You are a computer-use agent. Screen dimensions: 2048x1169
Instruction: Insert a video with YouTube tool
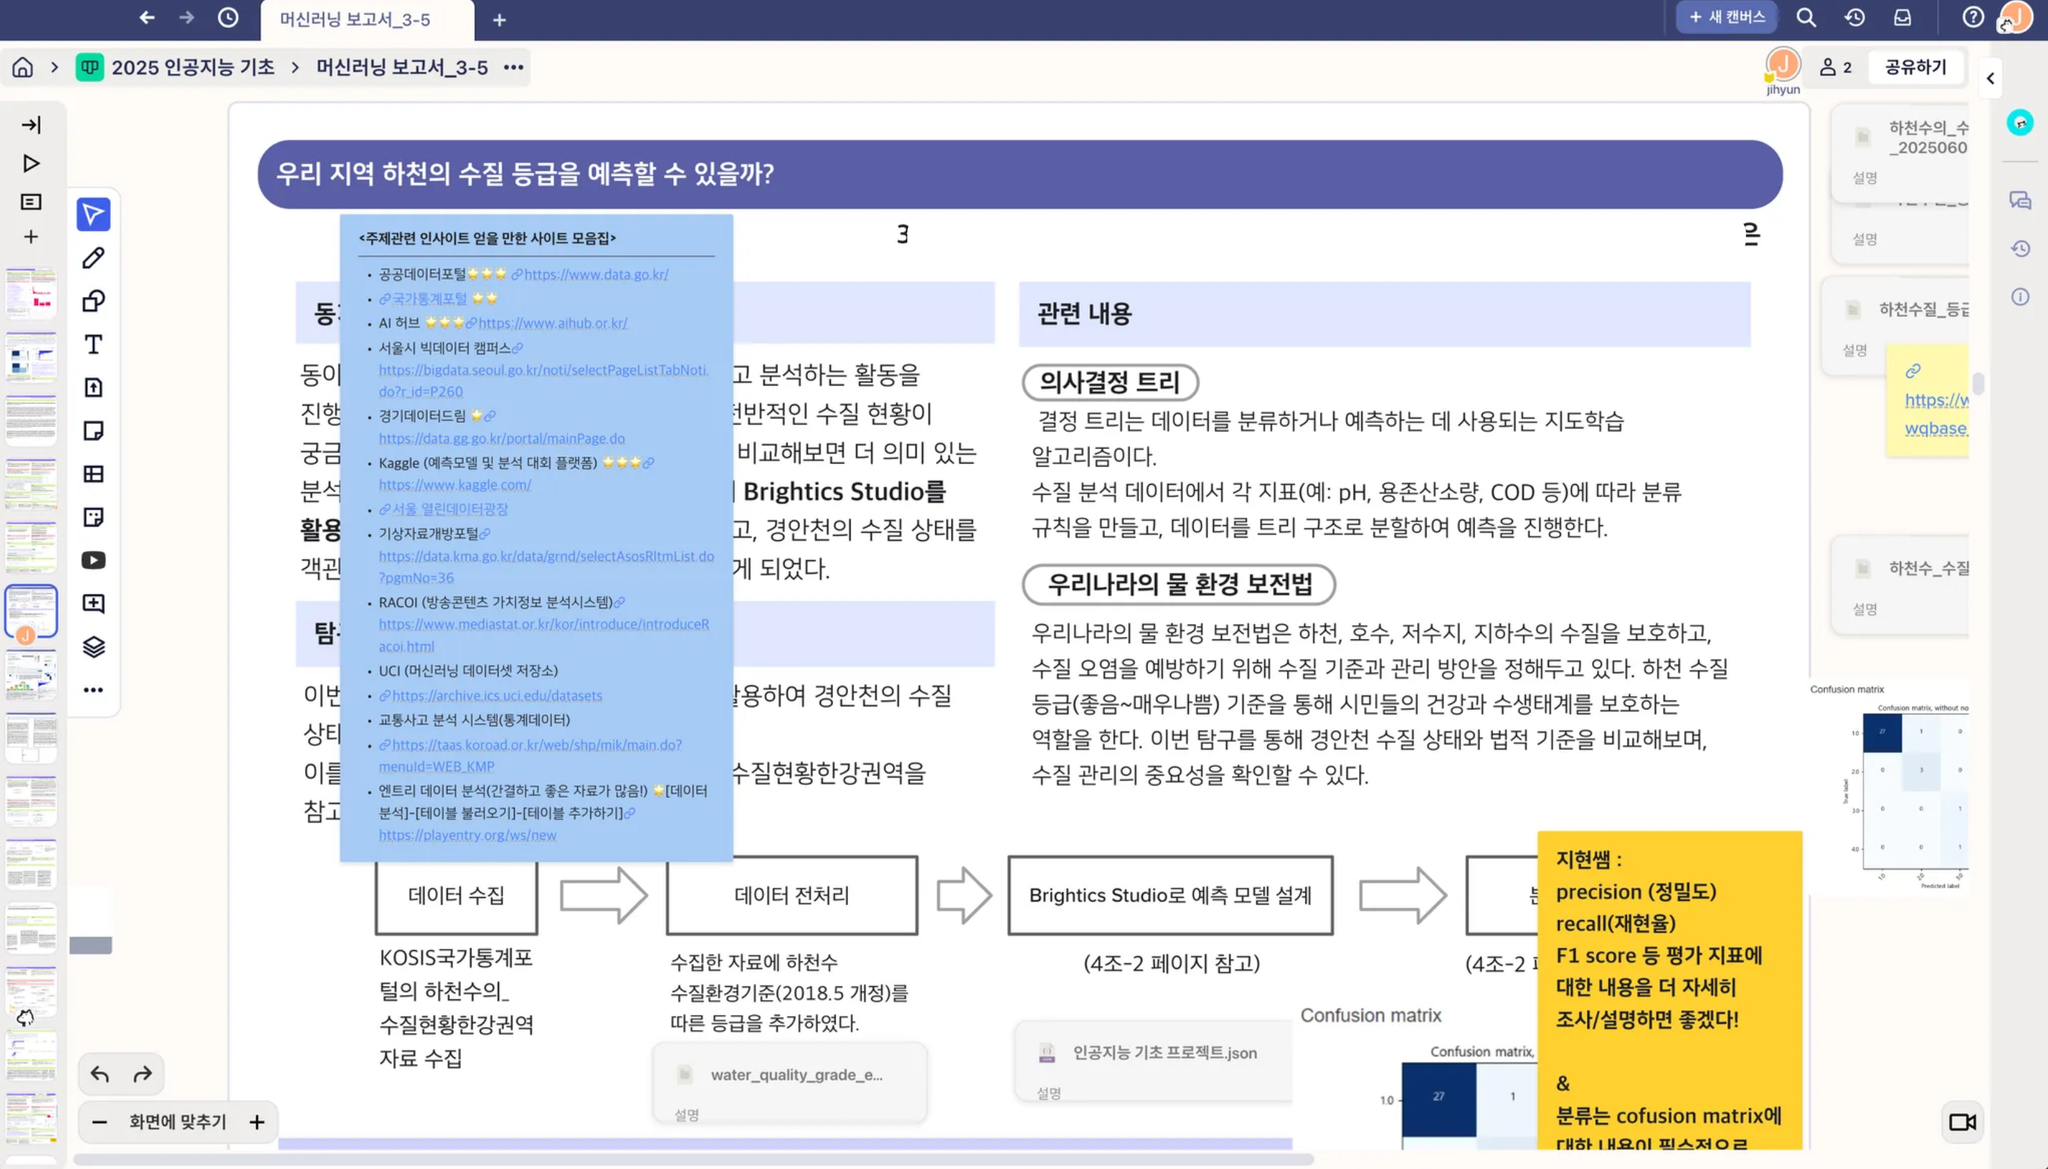coord(93,560)
